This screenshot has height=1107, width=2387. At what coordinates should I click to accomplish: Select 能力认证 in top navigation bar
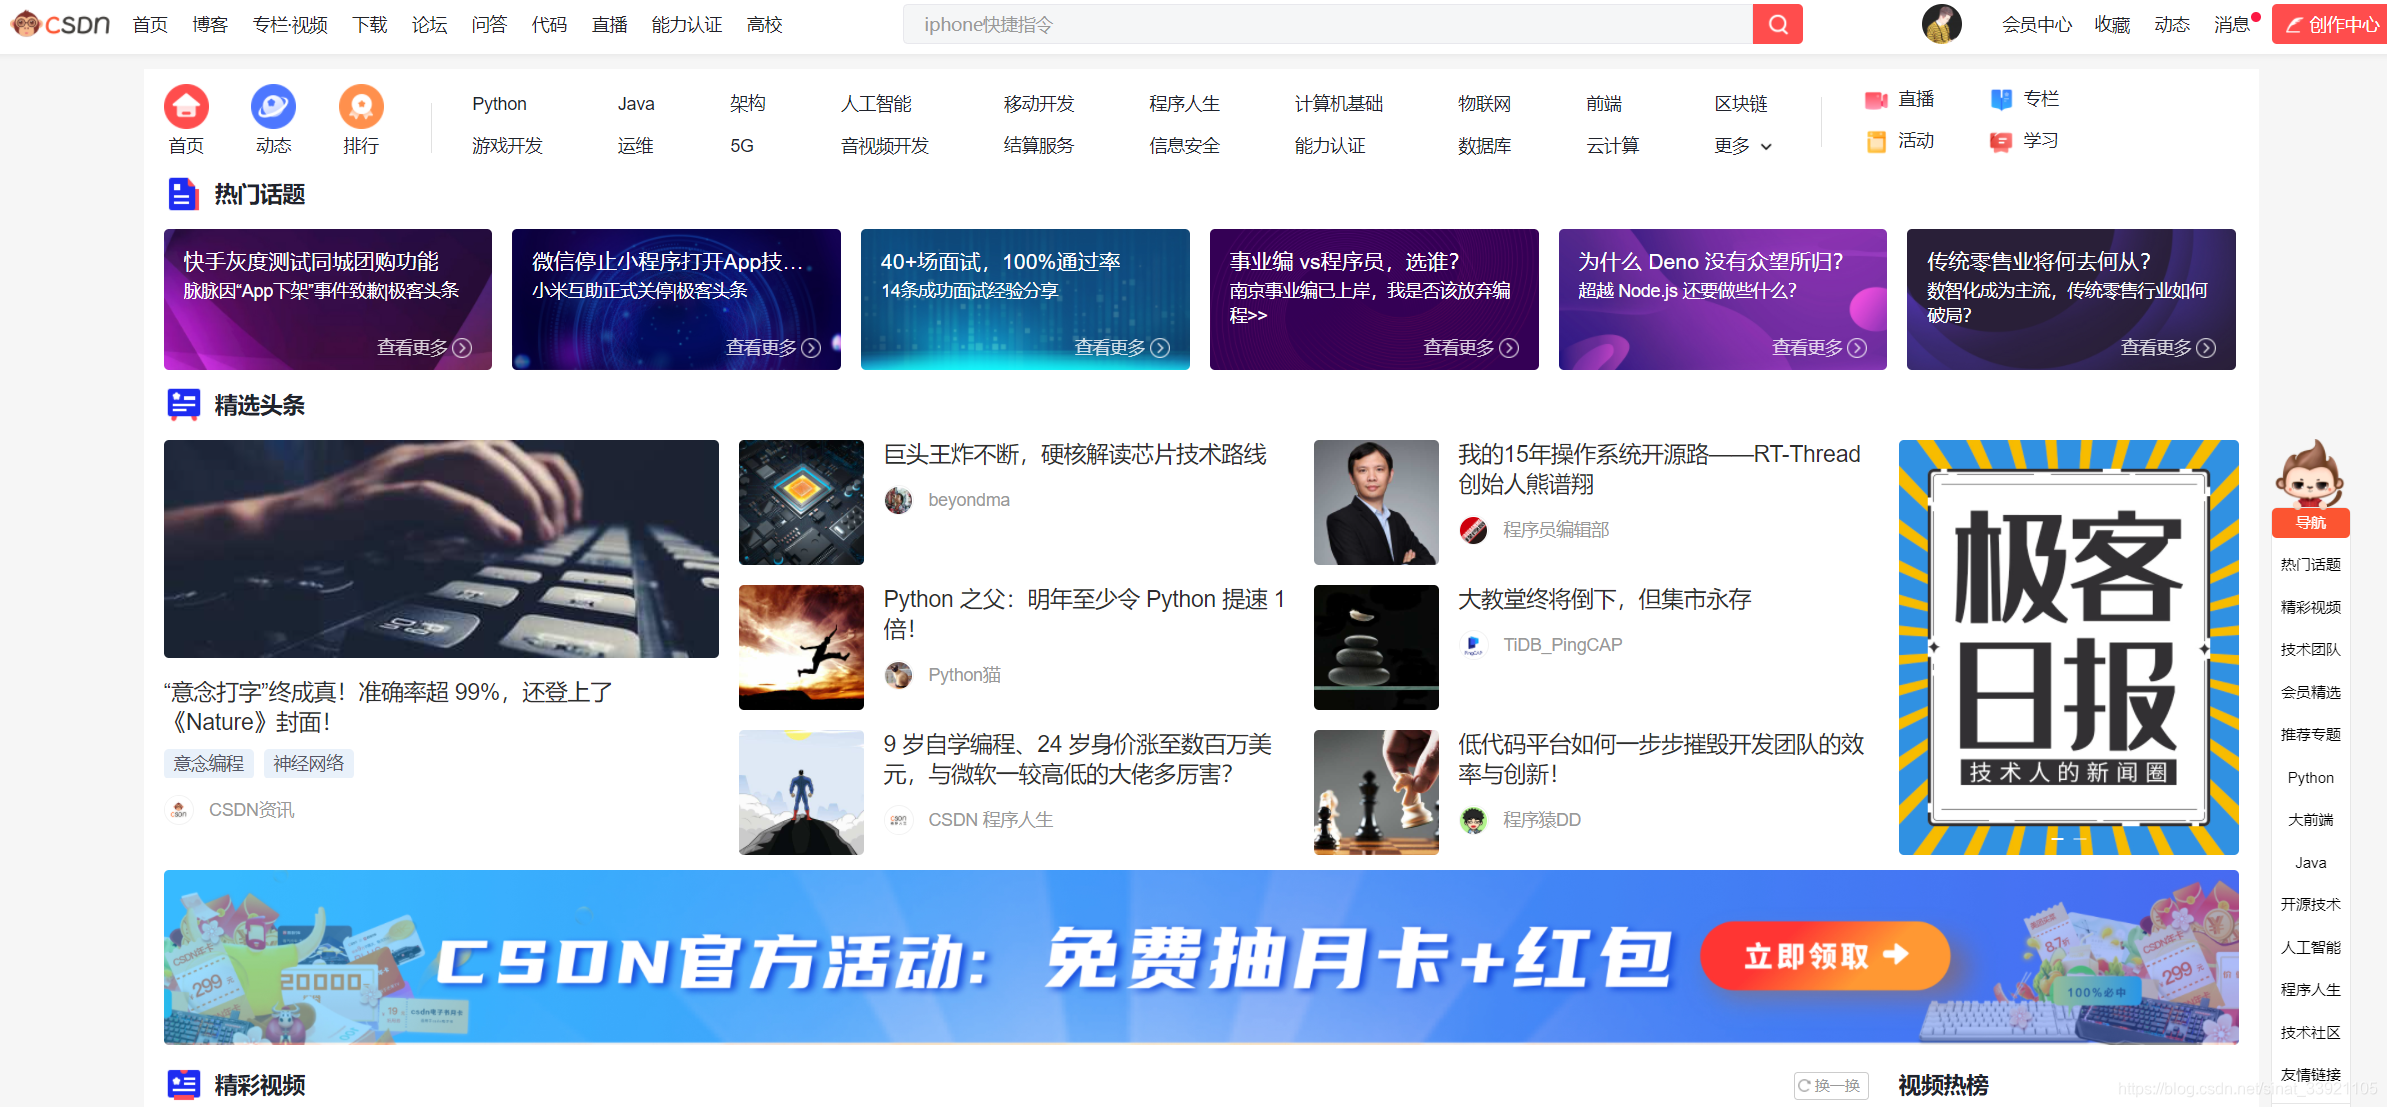[x=686, y=24]
